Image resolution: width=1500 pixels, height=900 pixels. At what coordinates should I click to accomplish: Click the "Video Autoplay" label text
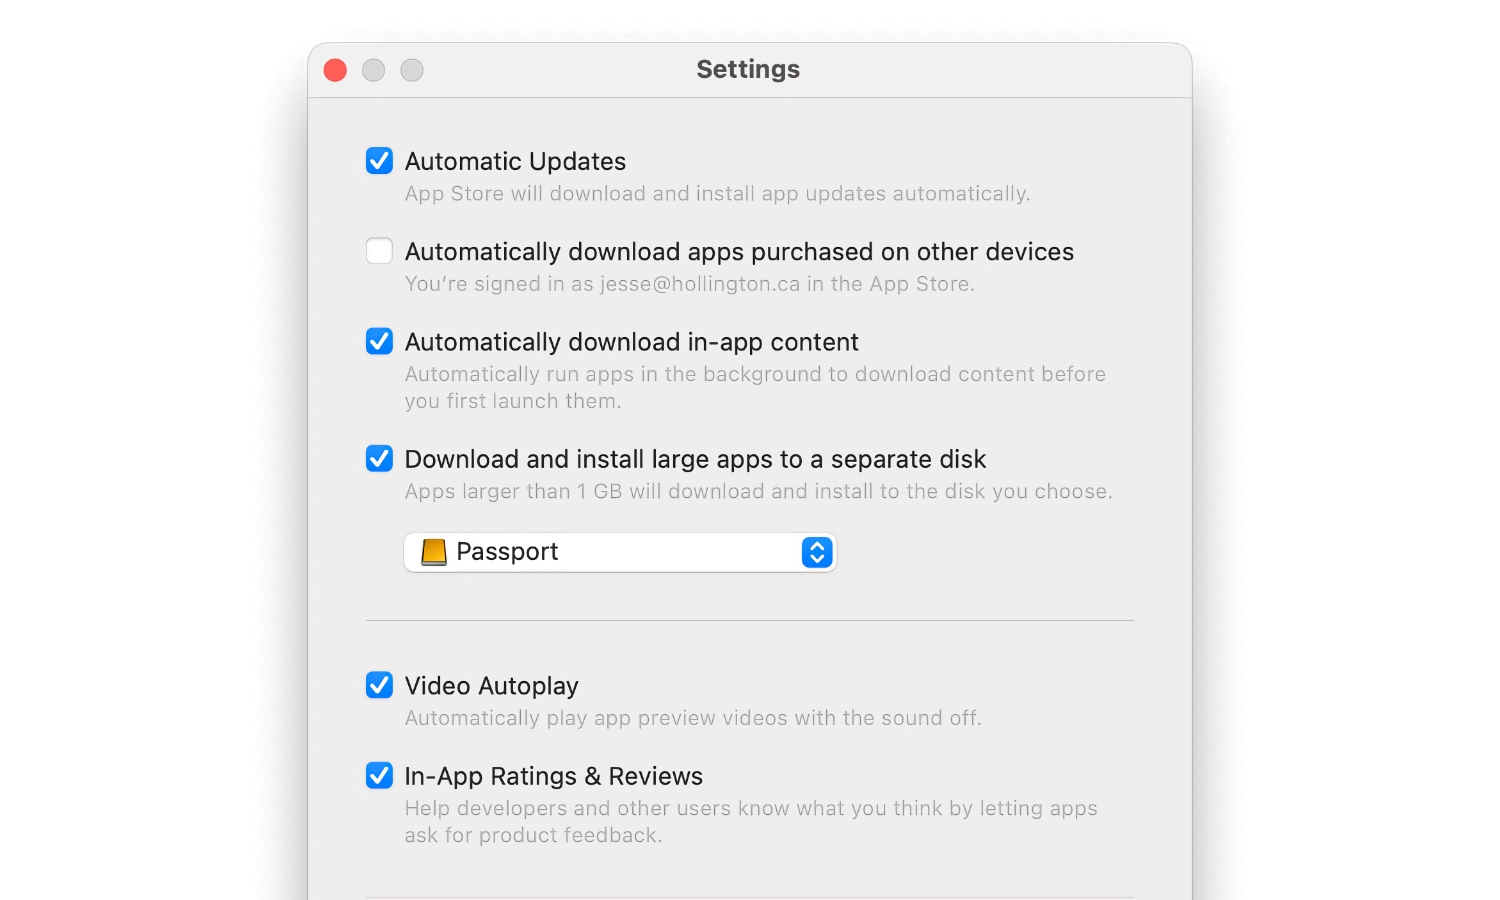491,686
